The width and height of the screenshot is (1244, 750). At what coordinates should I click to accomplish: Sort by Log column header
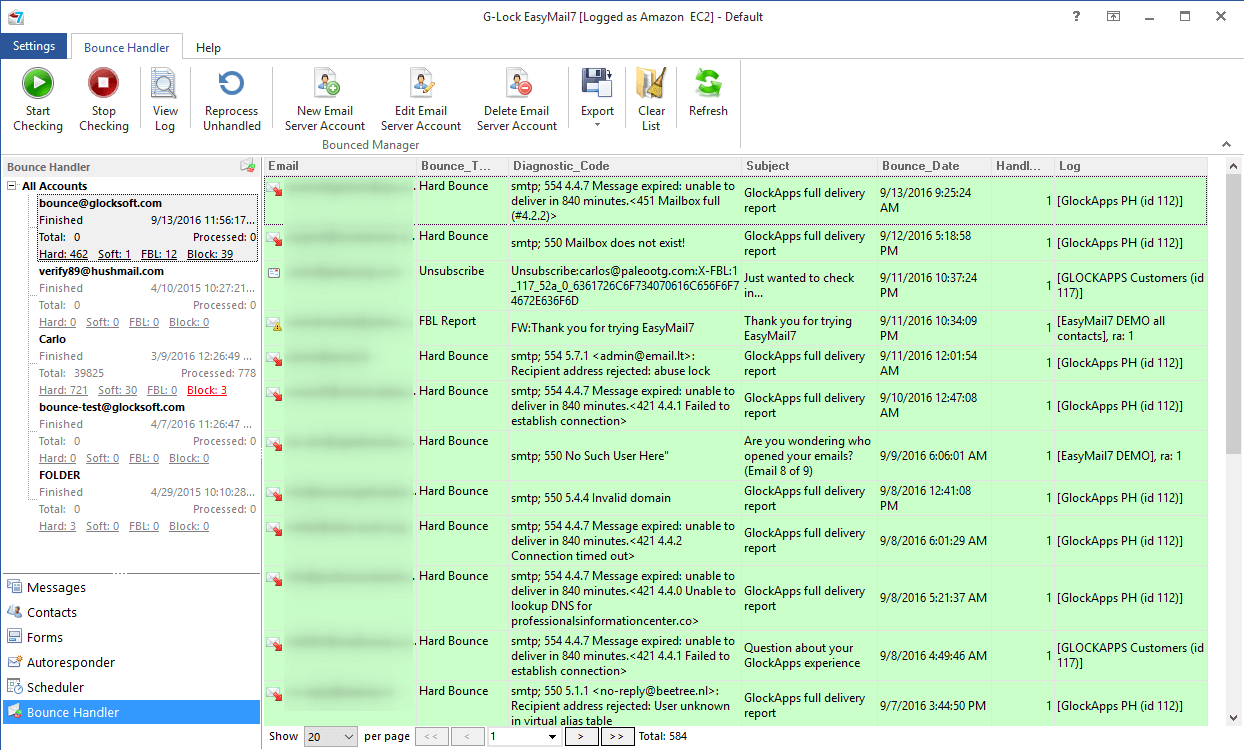click(x=1130, y=166)
